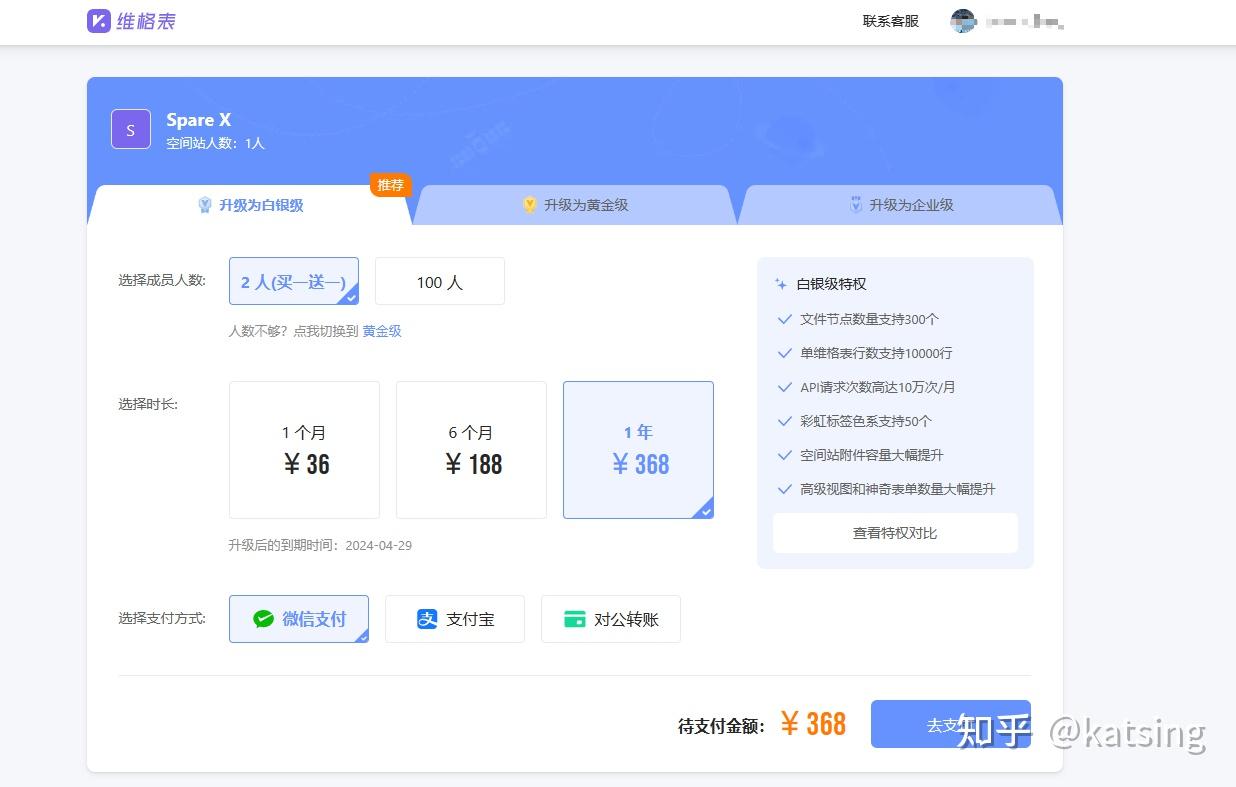1236x787 pixels.
Task: Click the user avatar in header
Action: [x=963, y=21]
